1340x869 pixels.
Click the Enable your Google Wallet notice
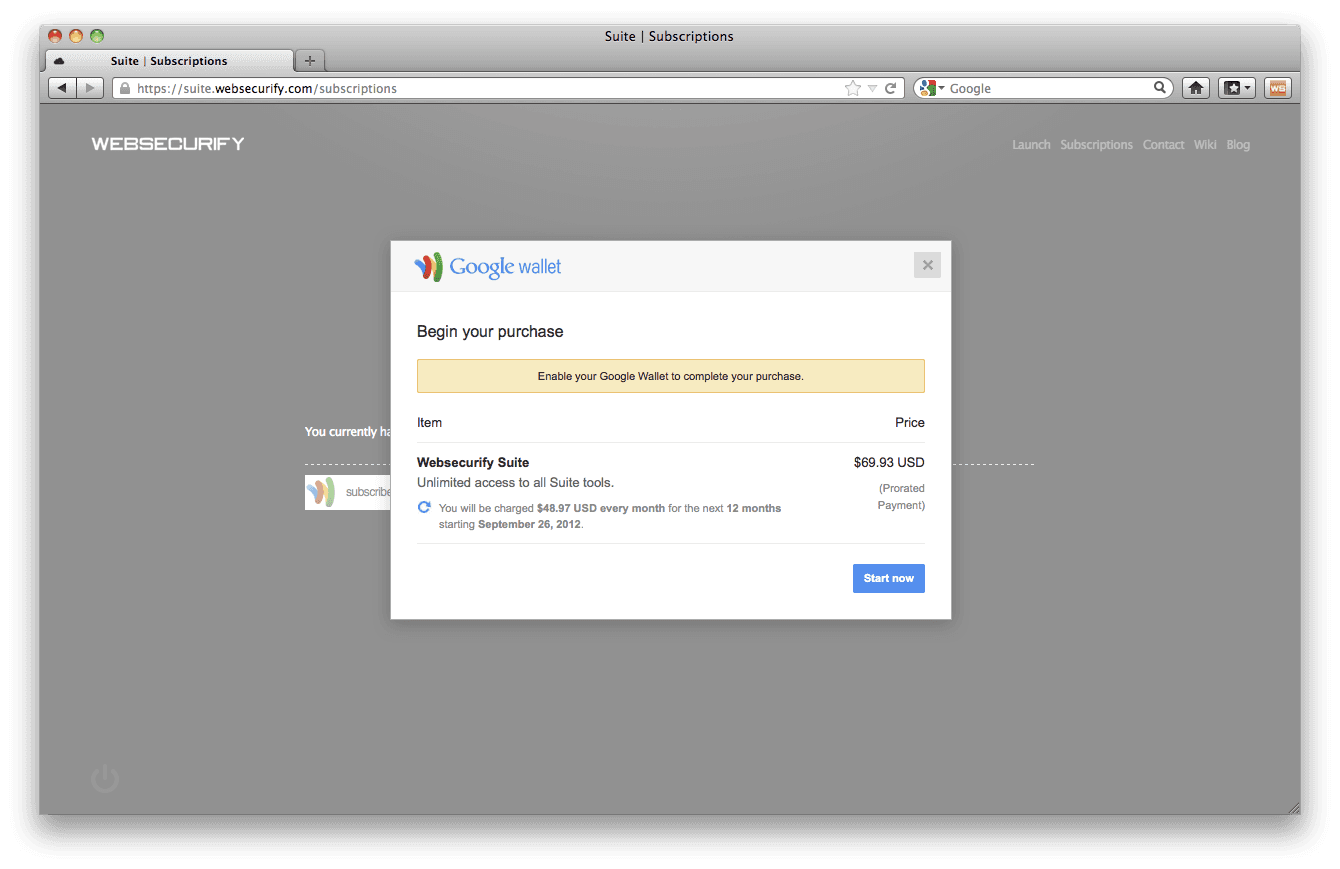[670, 376]
